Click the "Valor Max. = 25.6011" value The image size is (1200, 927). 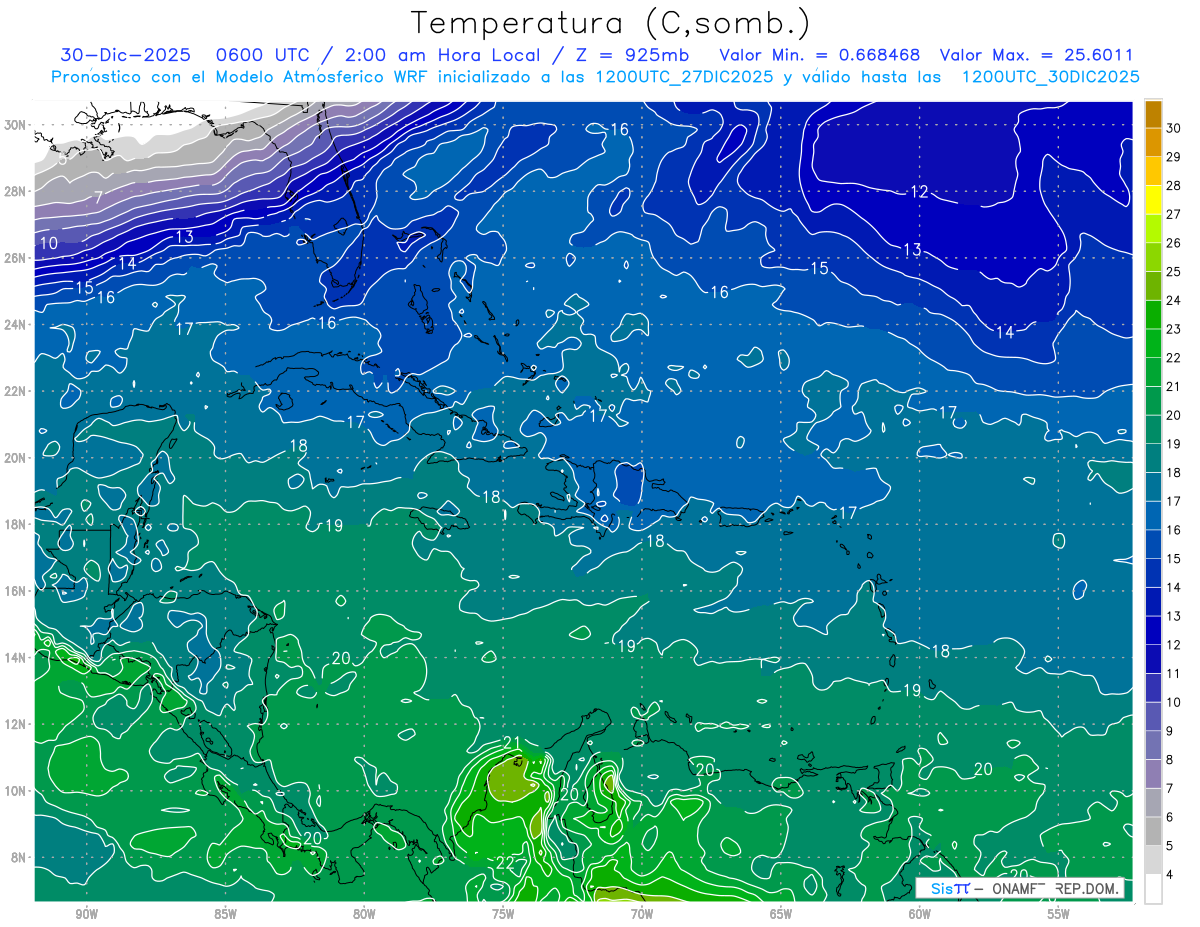tap(1037, 55)
